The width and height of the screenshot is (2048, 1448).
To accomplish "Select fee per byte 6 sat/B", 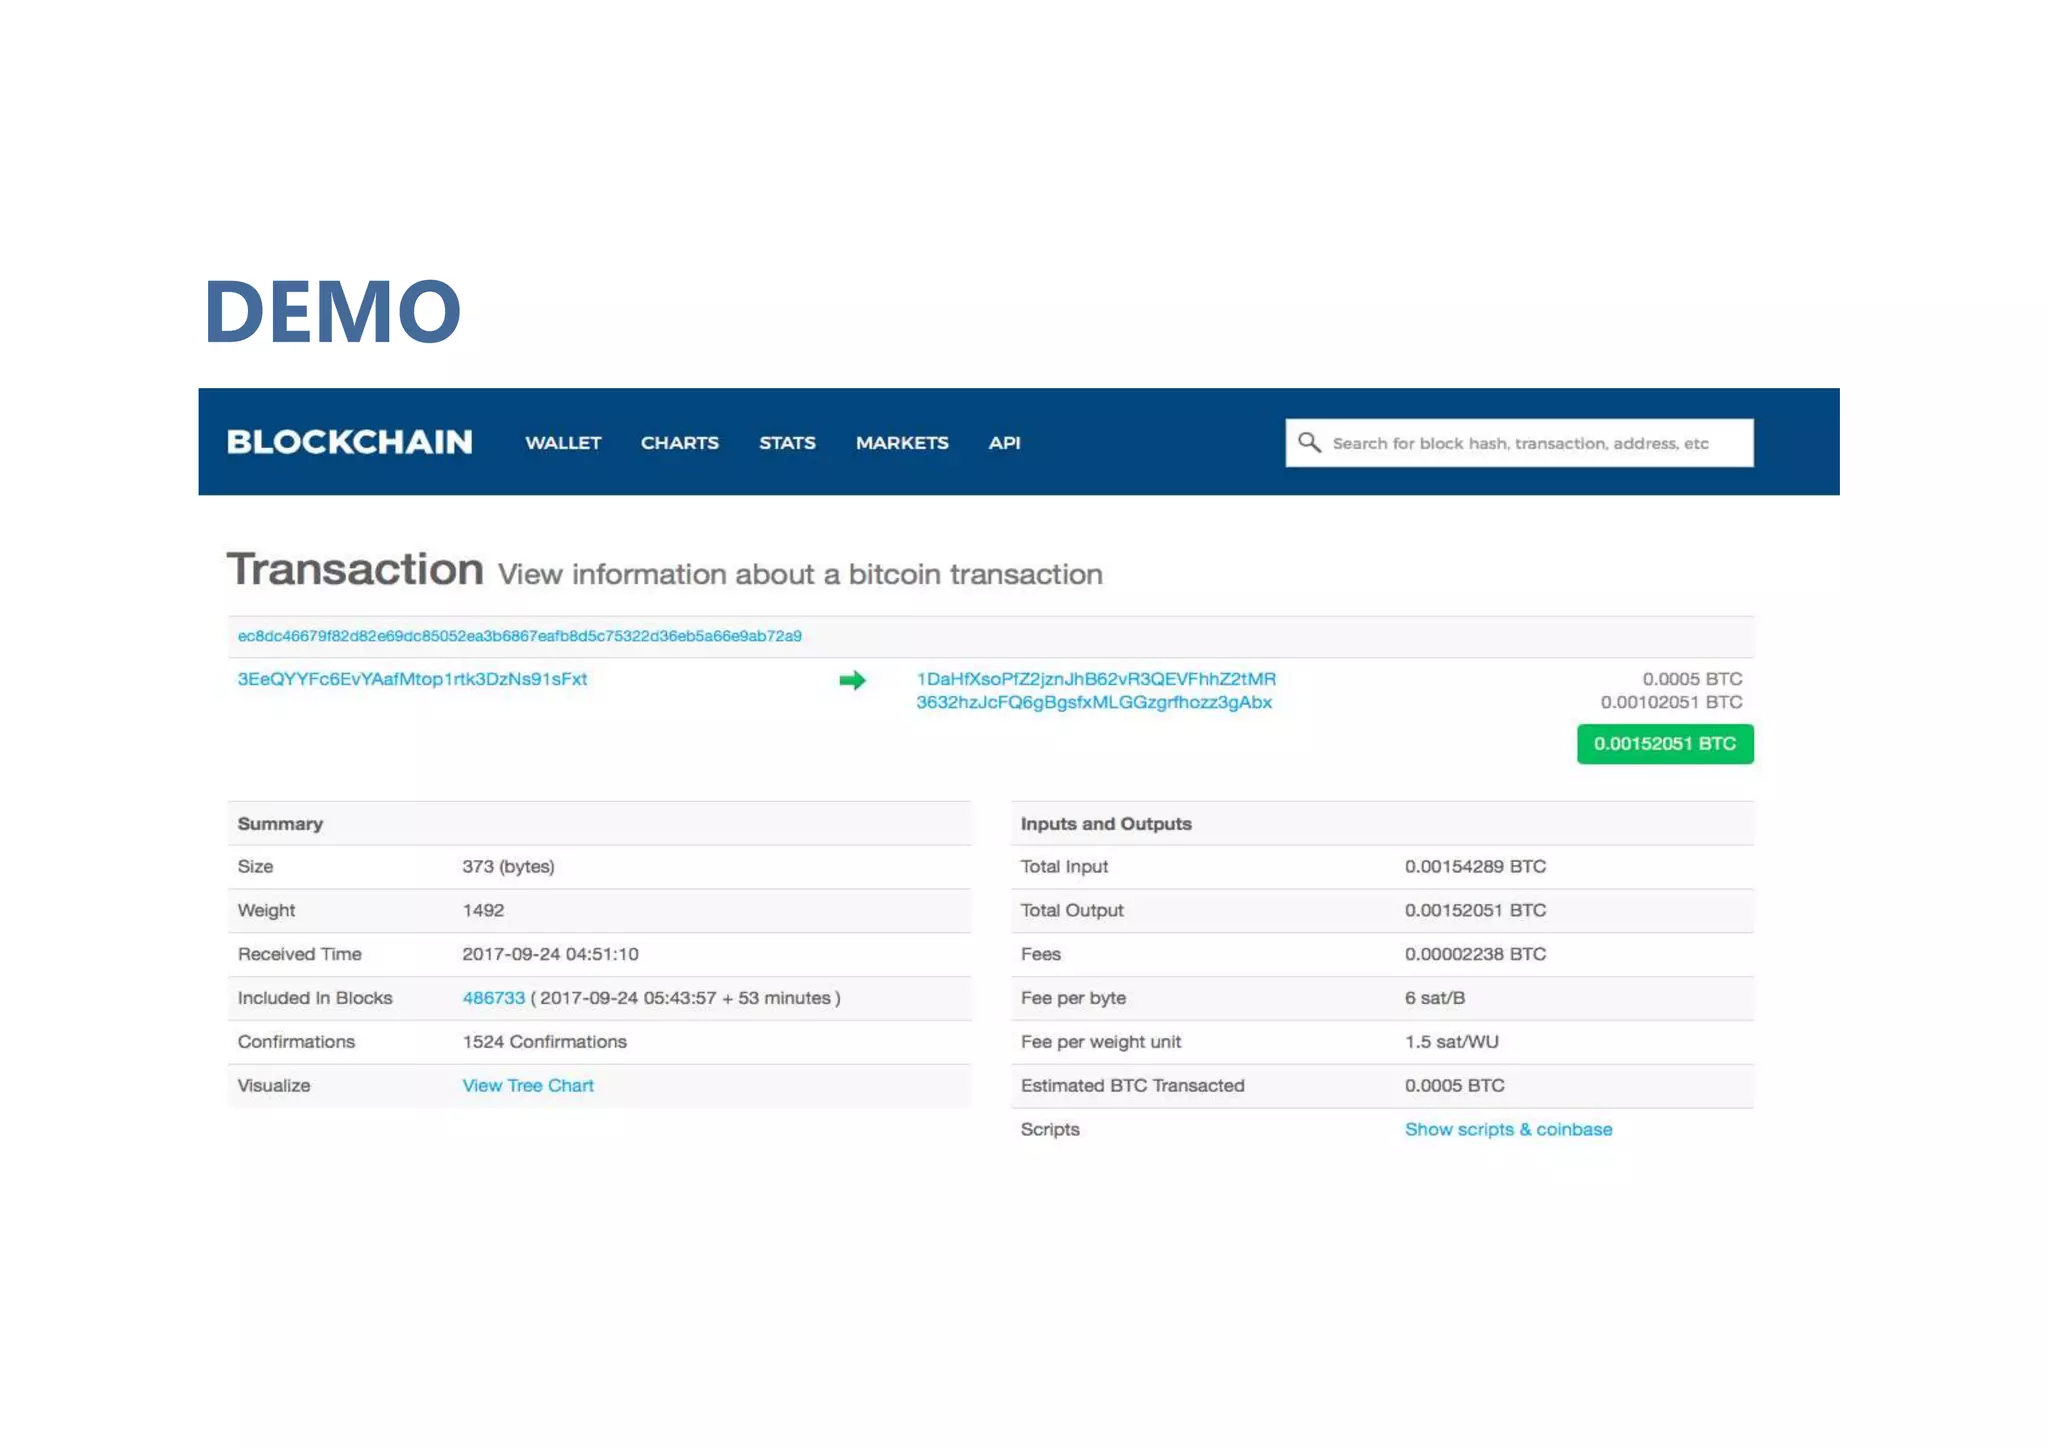I will click(x=1434, y=998).
